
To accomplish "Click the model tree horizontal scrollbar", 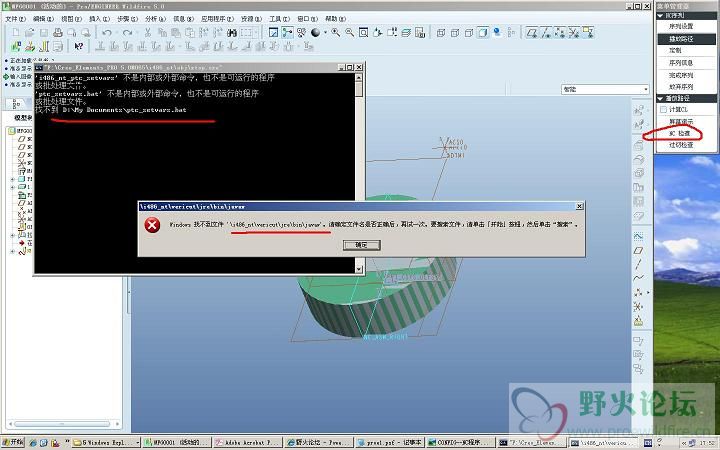I will coord(64,424).
